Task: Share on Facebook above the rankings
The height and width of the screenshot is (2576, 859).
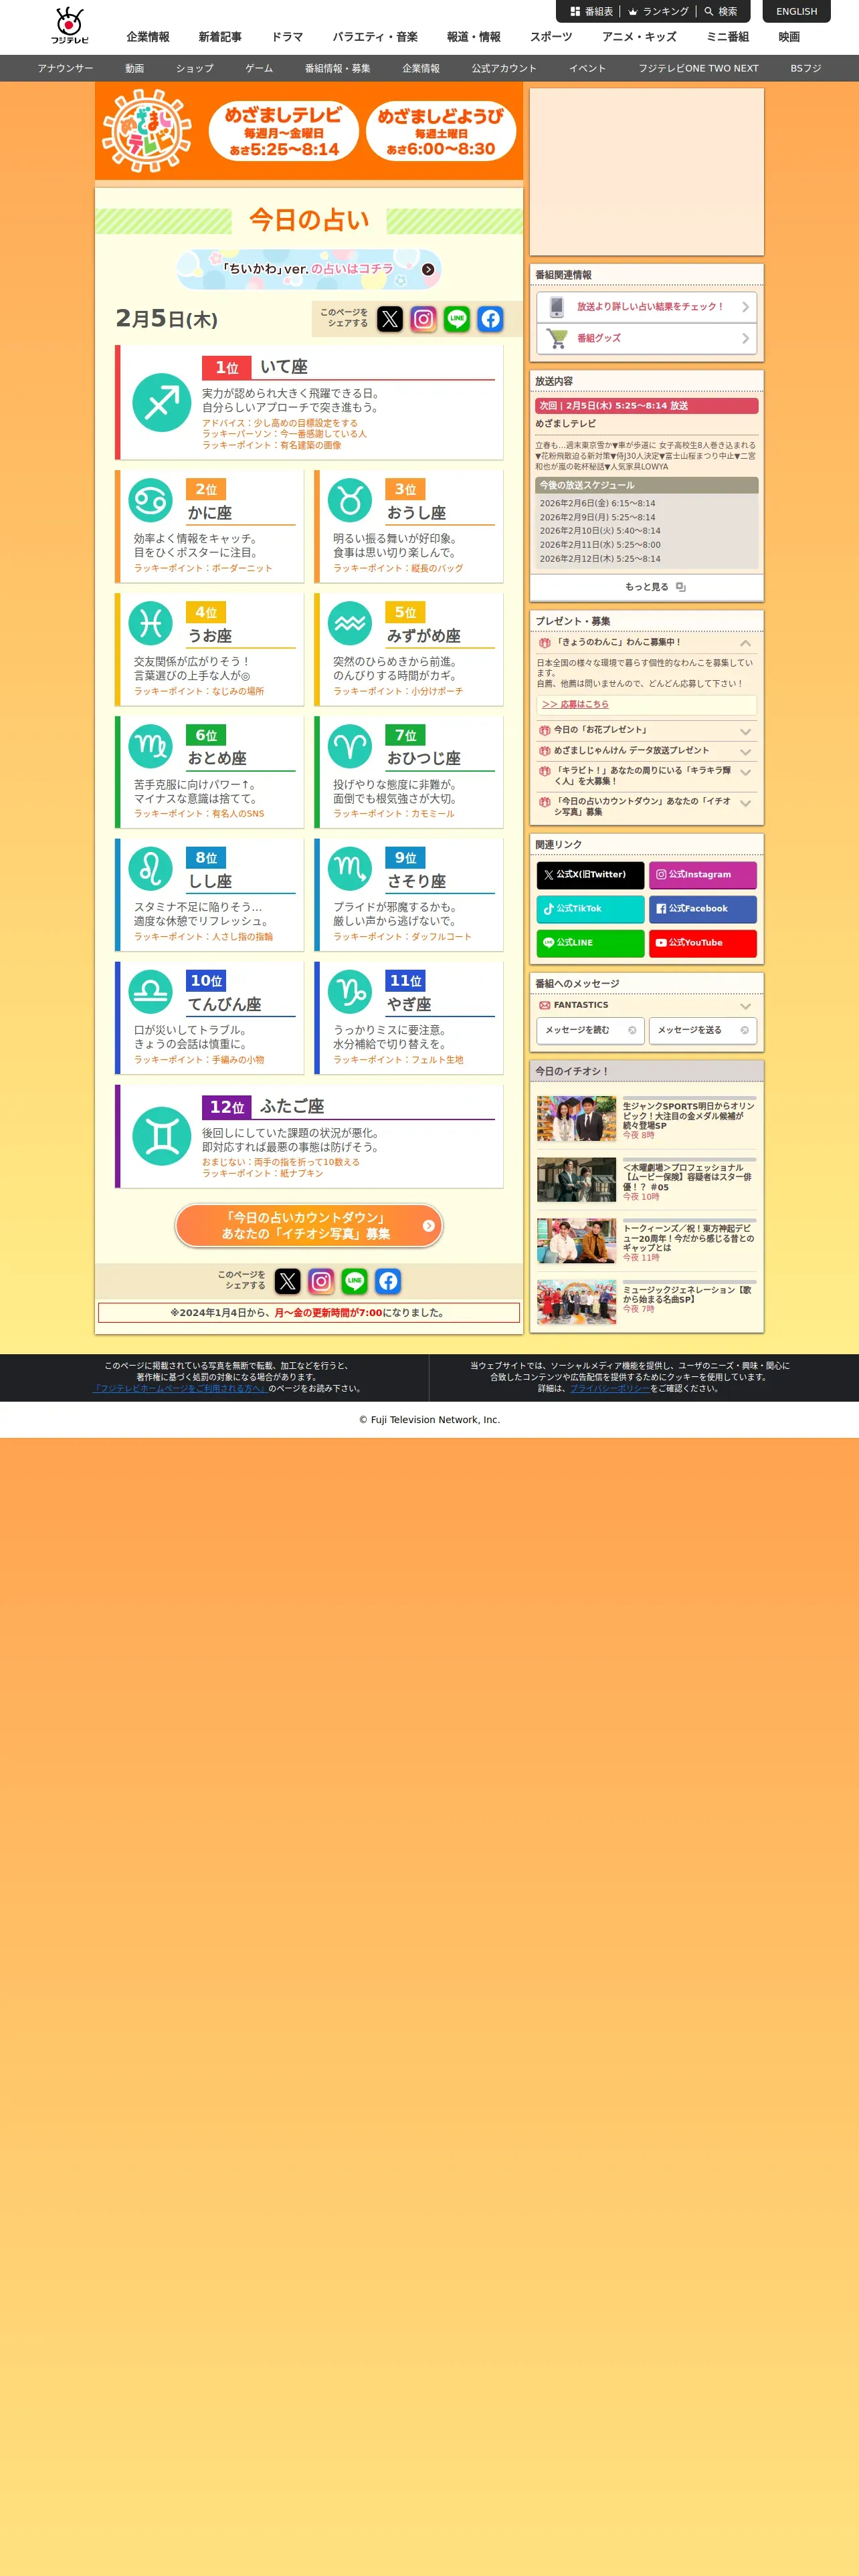Action: tap(490, 319)
